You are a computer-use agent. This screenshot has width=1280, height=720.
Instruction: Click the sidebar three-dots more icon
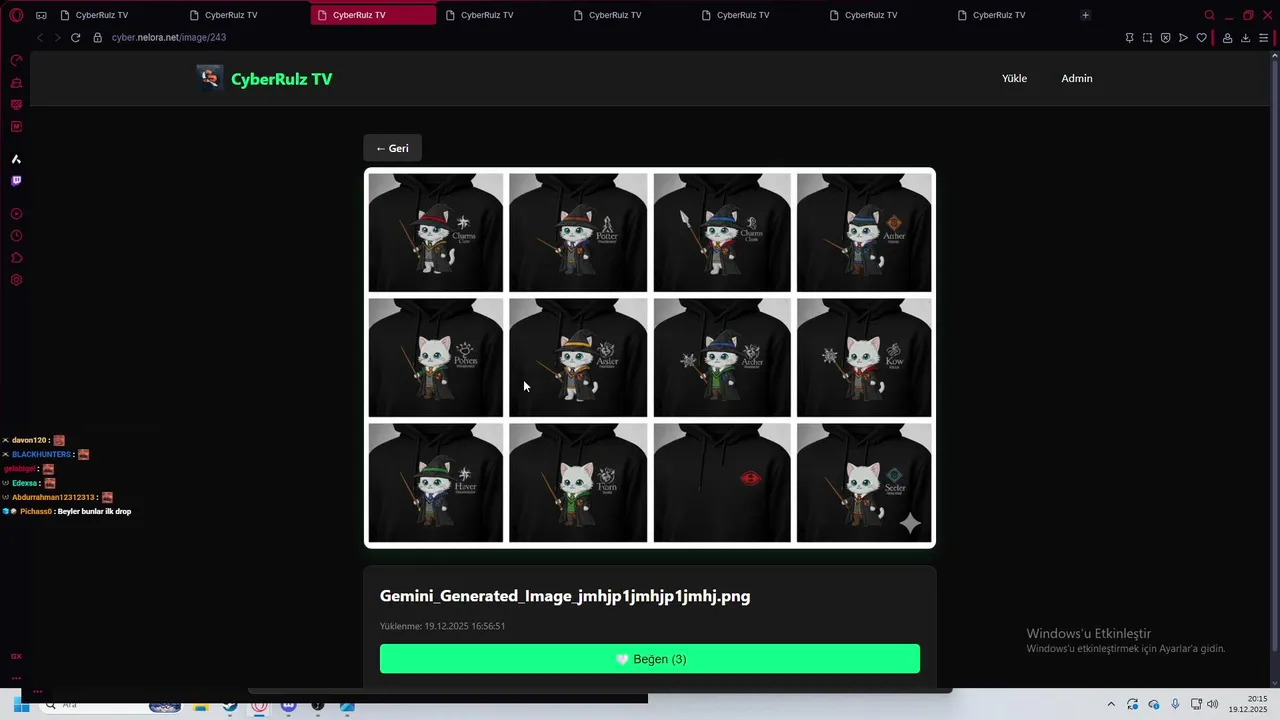16,678
